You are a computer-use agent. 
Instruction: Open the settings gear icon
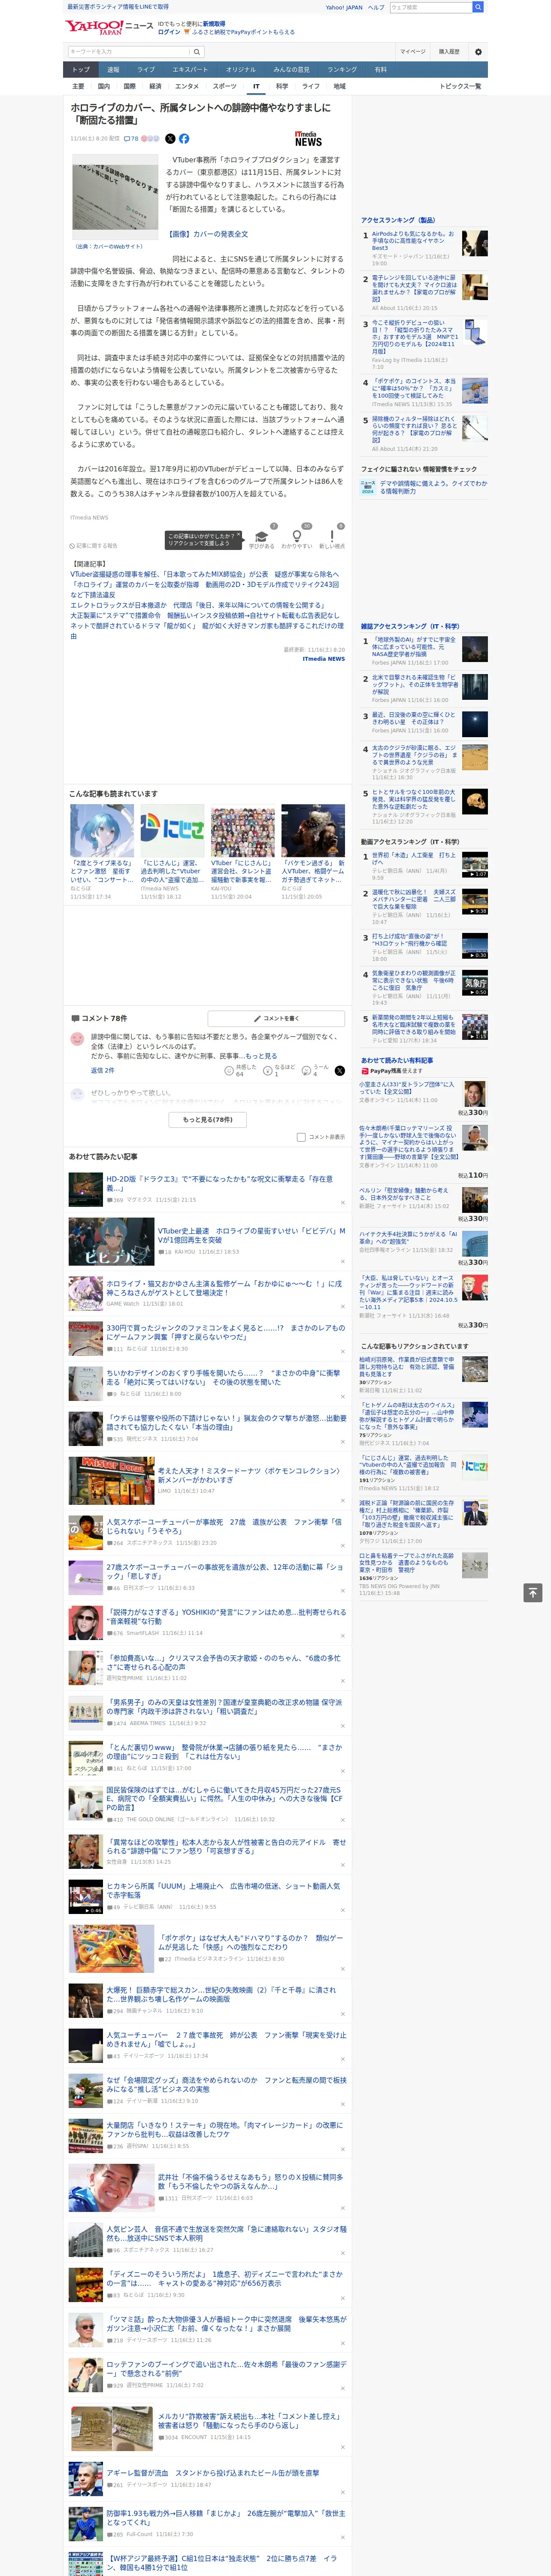point(478,51)
